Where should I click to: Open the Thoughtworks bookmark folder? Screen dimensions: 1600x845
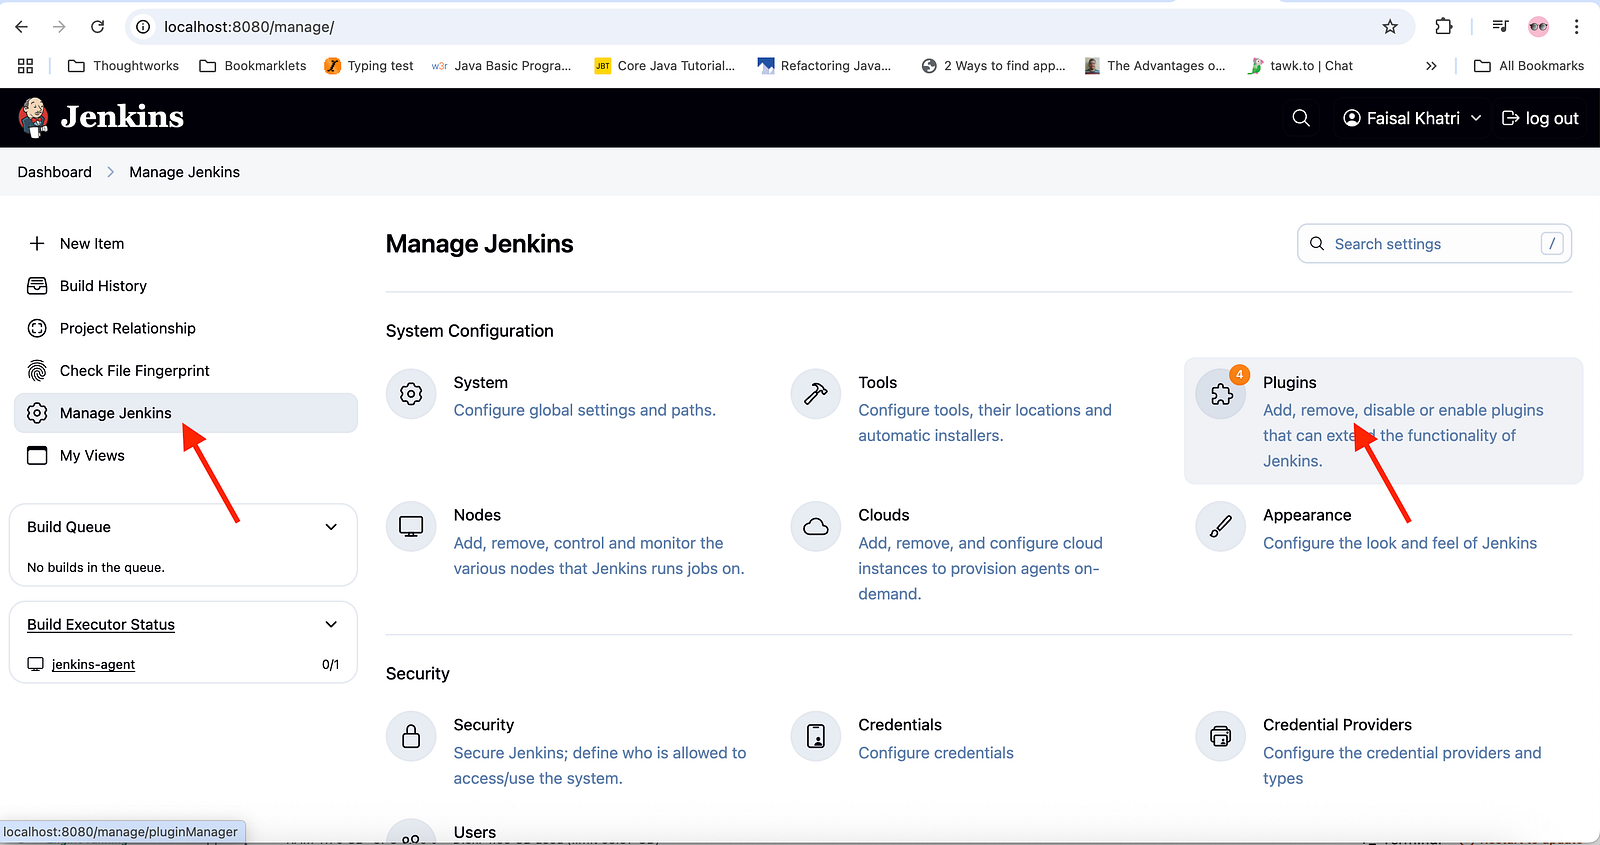[x=123, y=66]
